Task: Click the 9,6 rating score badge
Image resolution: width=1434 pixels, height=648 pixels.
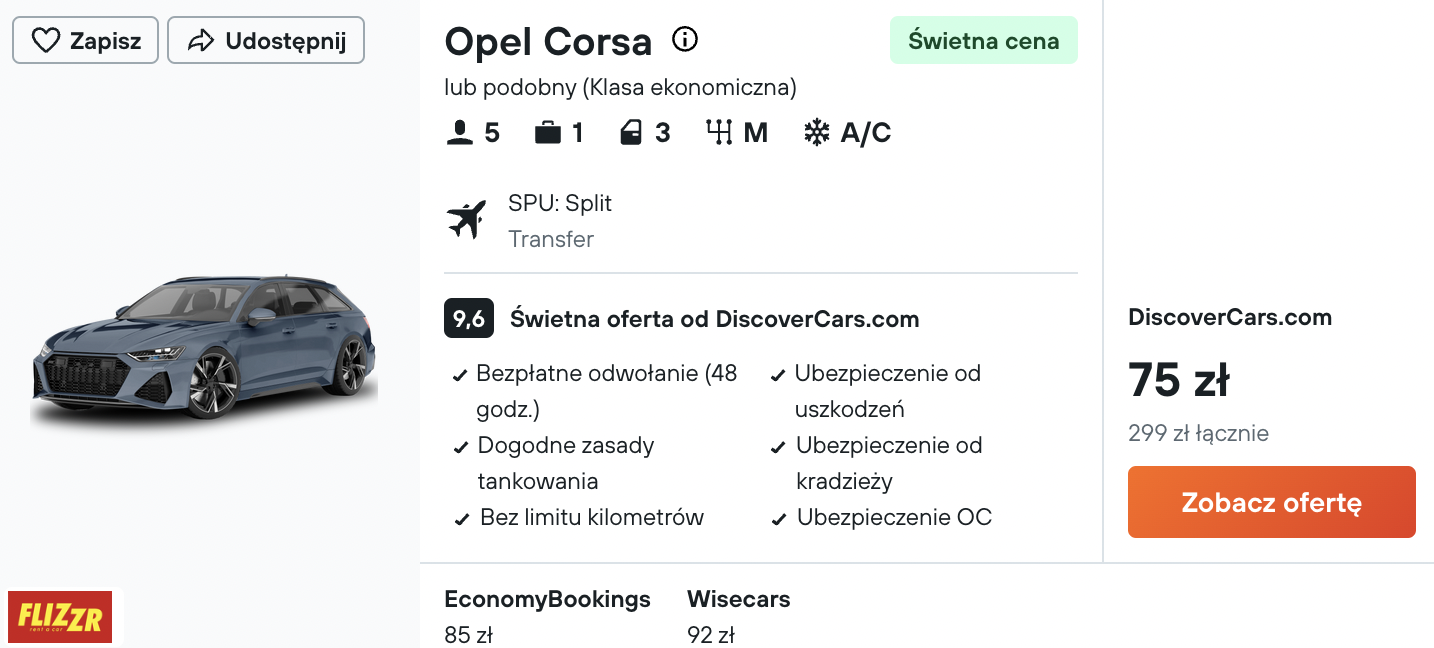Action: pos(469,319)
